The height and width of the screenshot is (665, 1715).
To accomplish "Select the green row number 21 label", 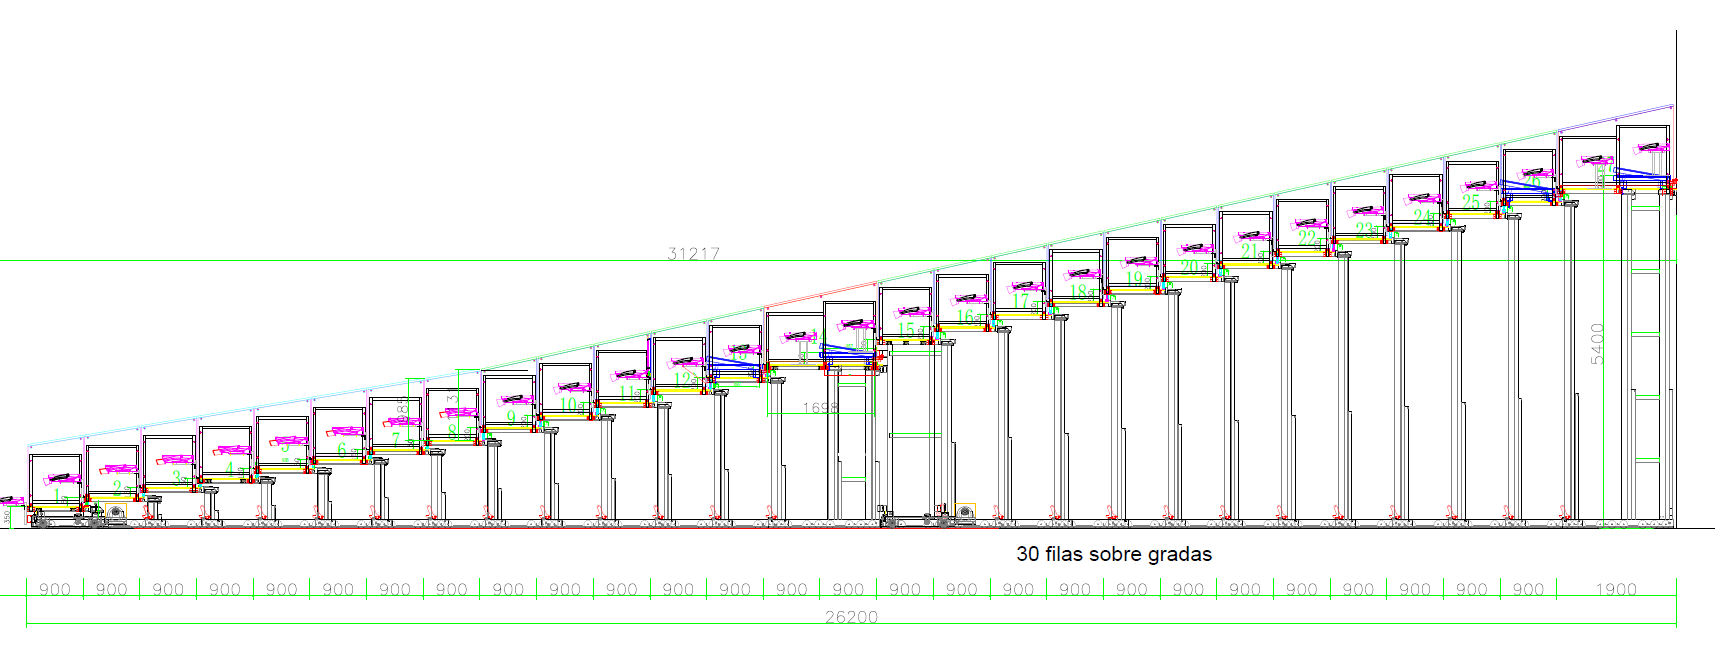I will pyautogui.click(x=1248, y=251).
